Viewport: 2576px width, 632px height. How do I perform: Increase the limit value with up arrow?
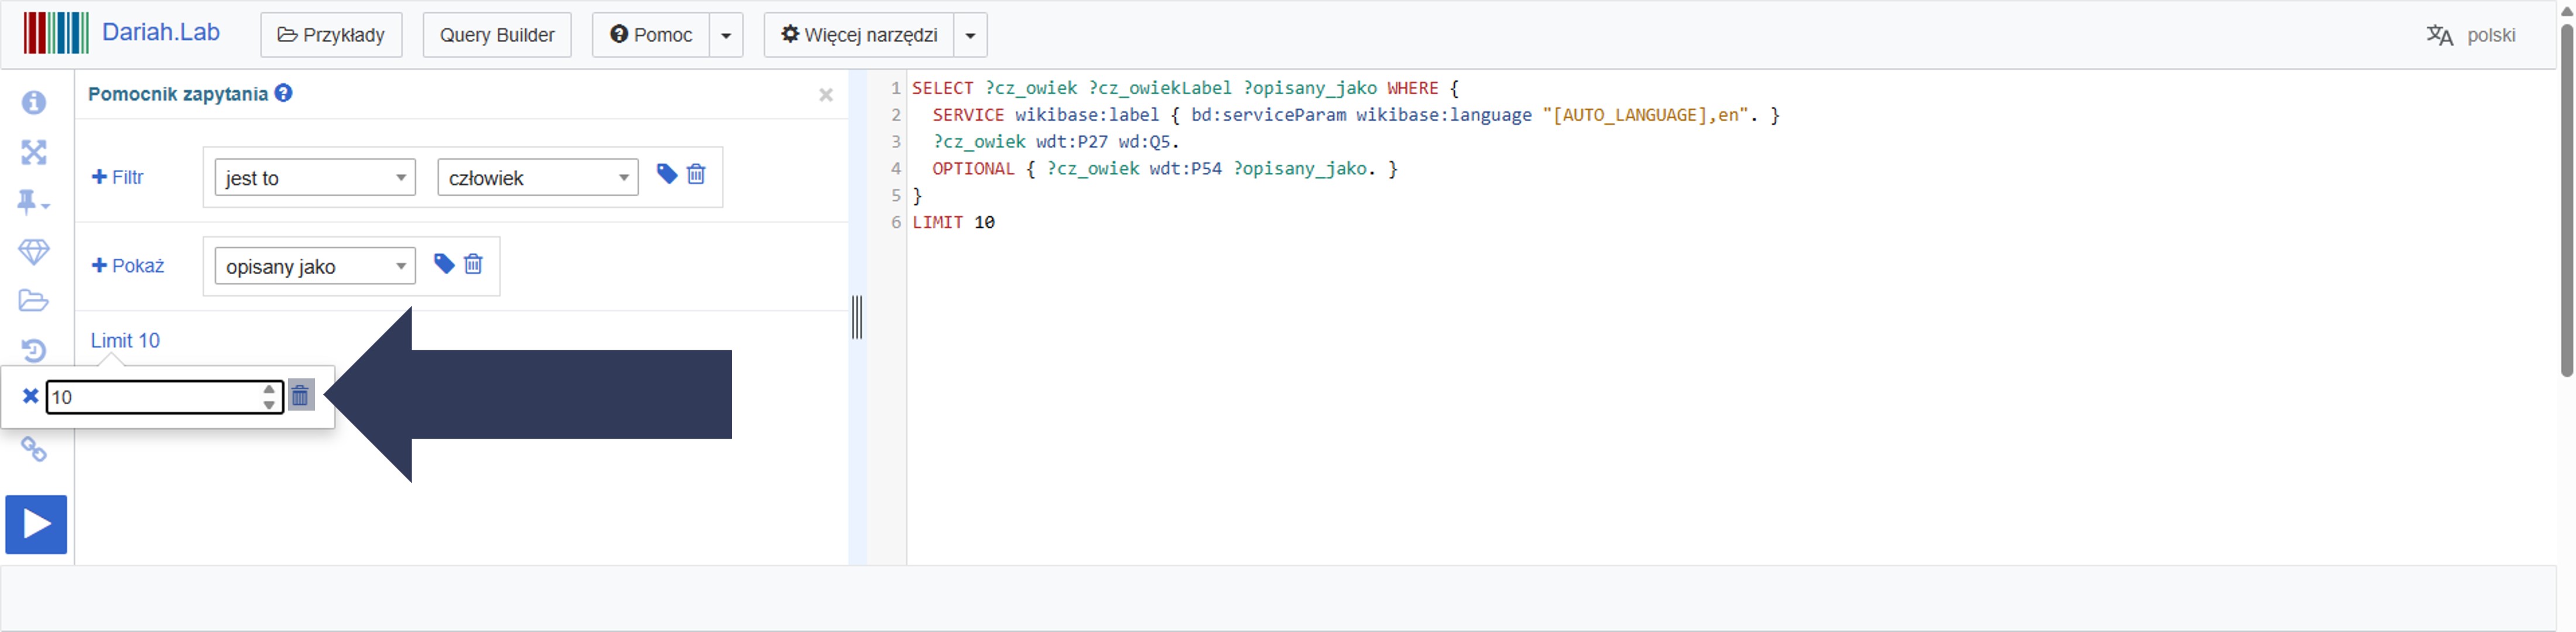(269, 389)
